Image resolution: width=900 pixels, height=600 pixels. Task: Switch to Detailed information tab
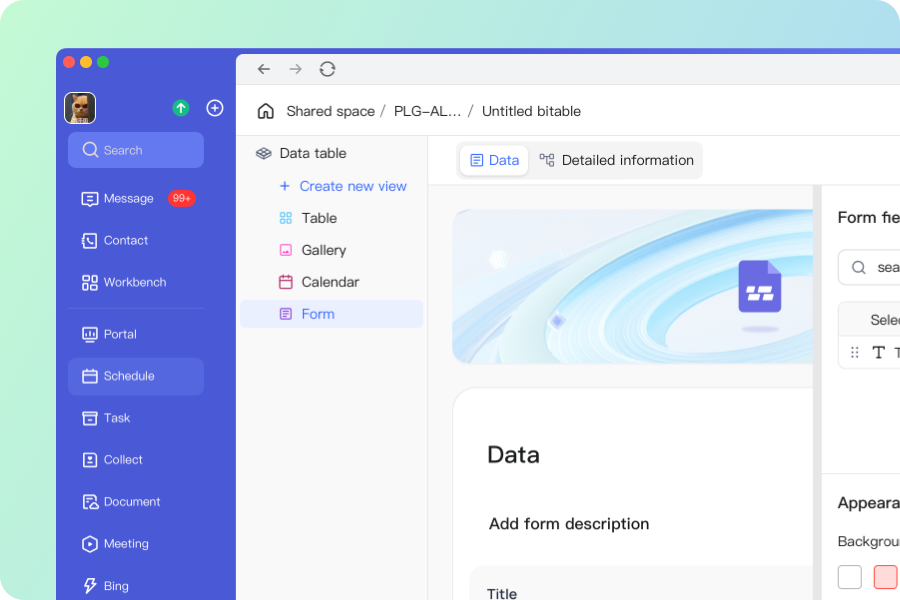pos(616,160)
